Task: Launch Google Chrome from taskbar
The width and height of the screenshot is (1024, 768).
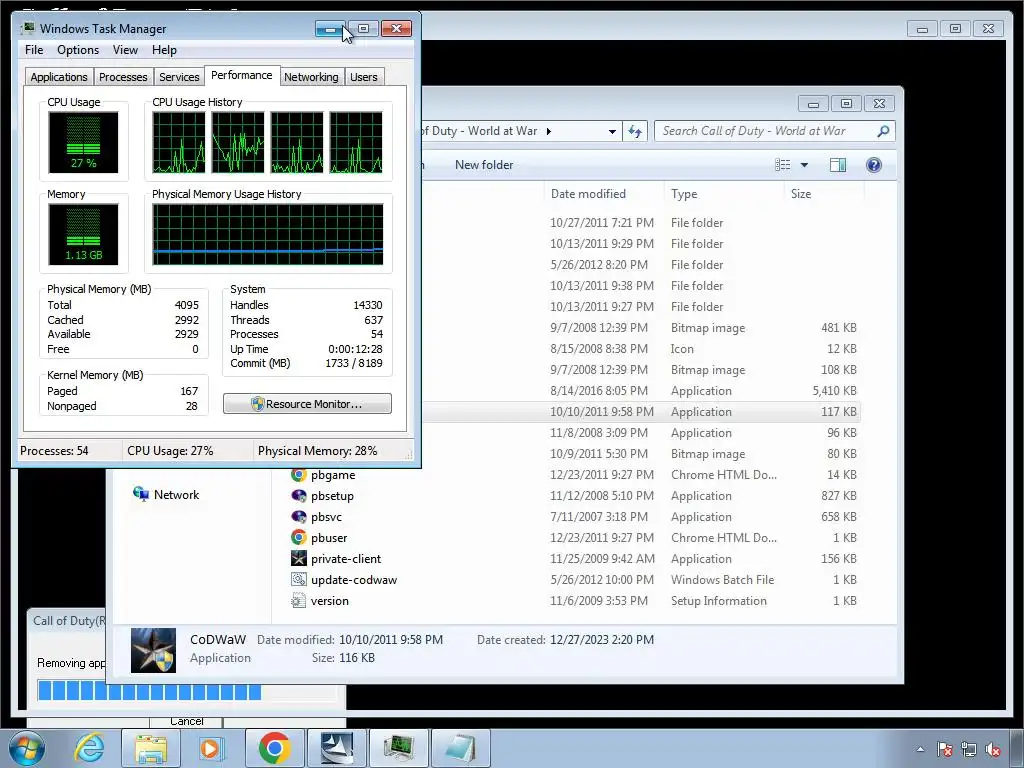Action: pos(274,748)
